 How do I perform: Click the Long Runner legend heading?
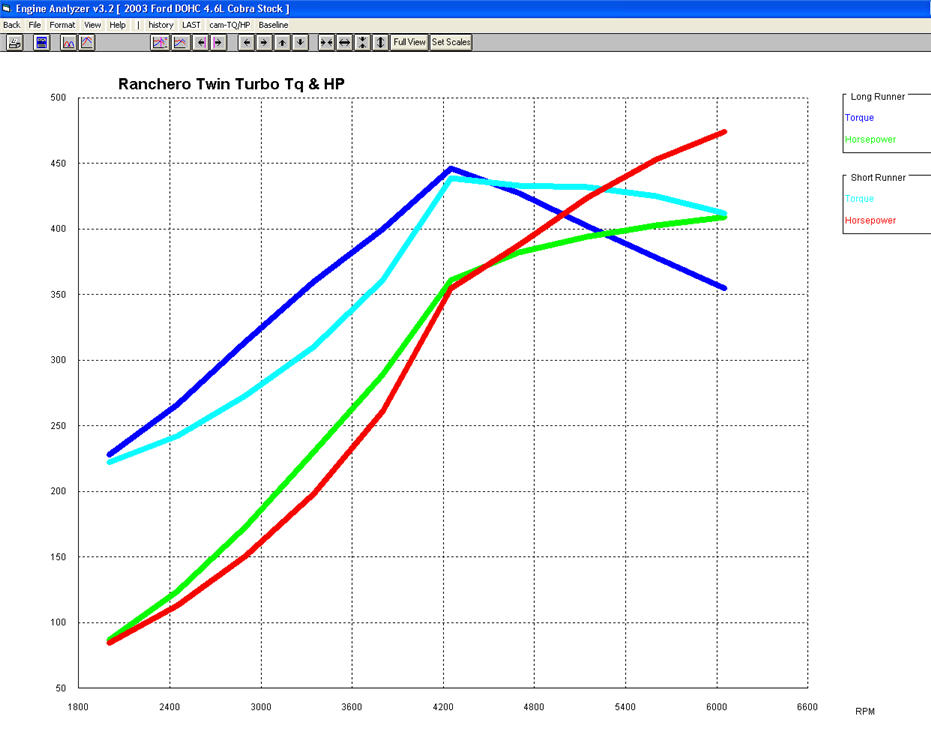coord(878,97)
